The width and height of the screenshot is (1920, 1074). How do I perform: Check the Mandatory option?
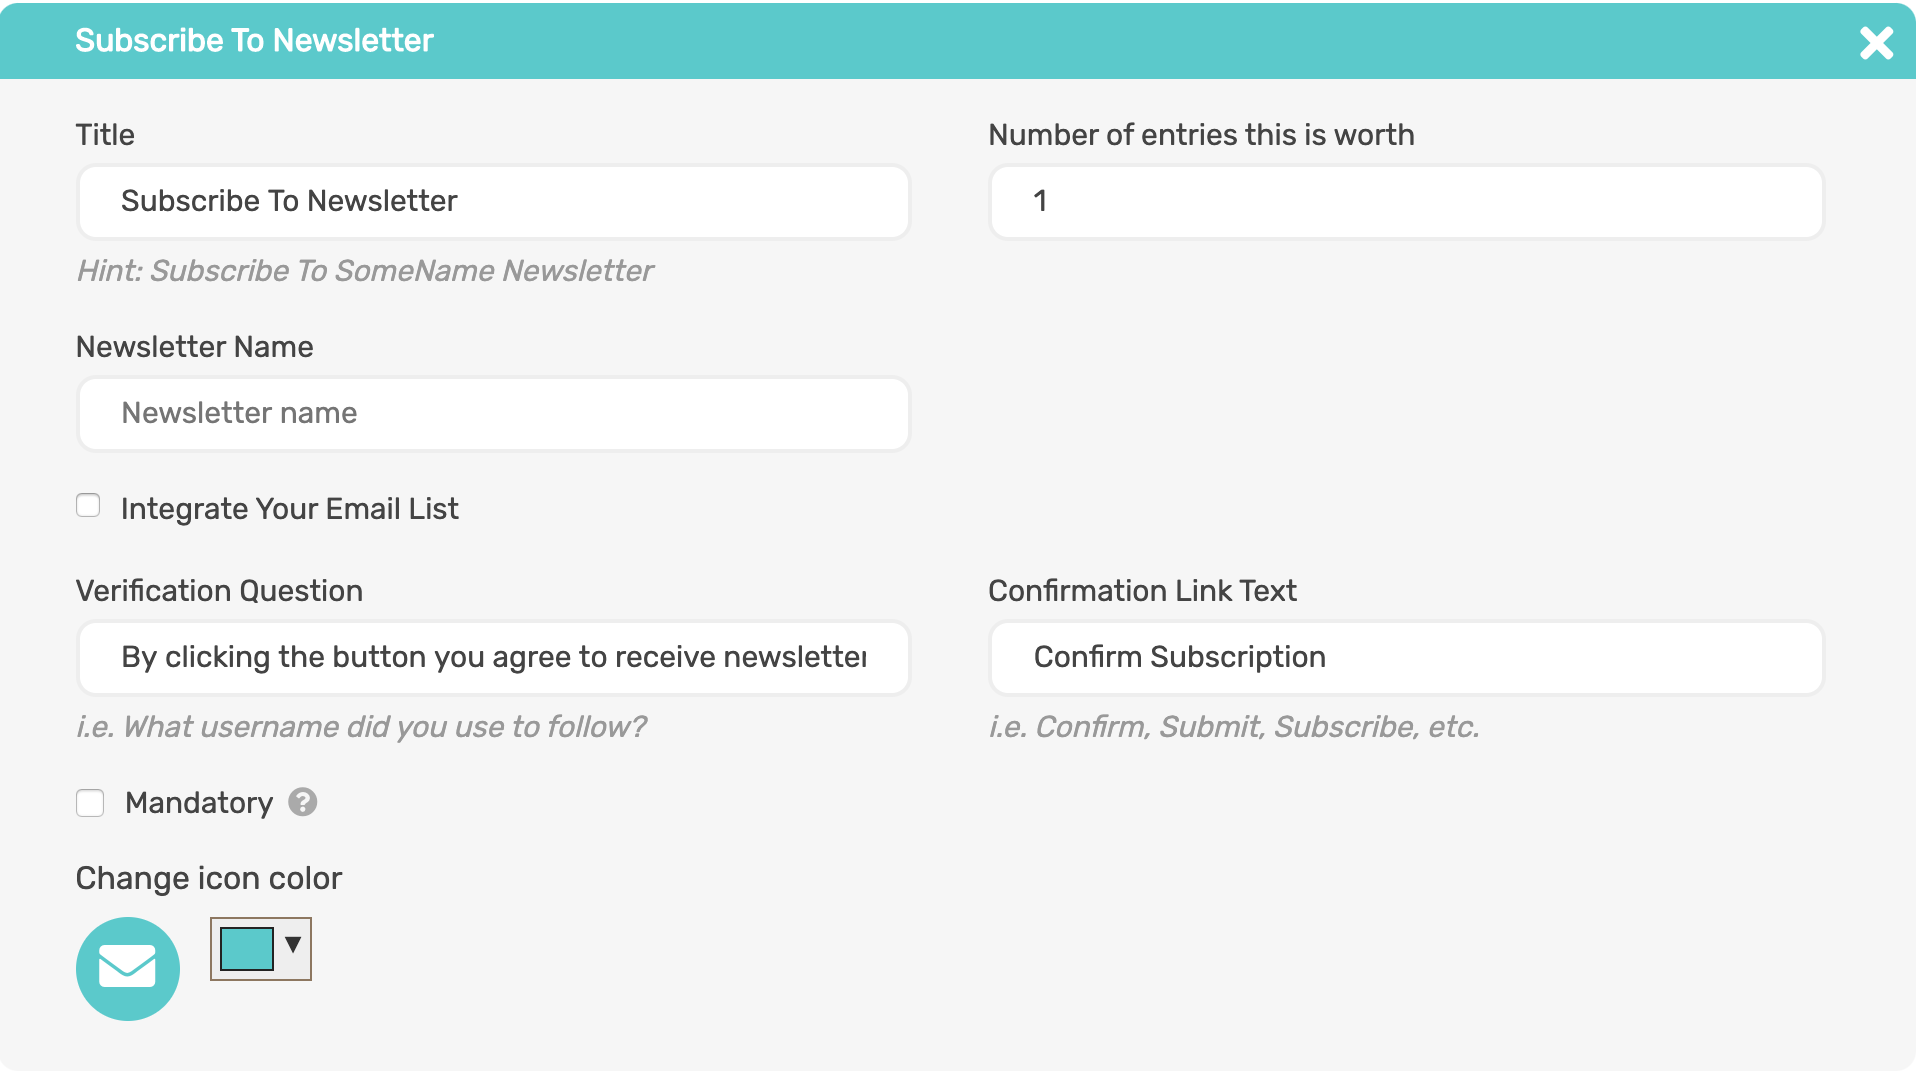89,802
